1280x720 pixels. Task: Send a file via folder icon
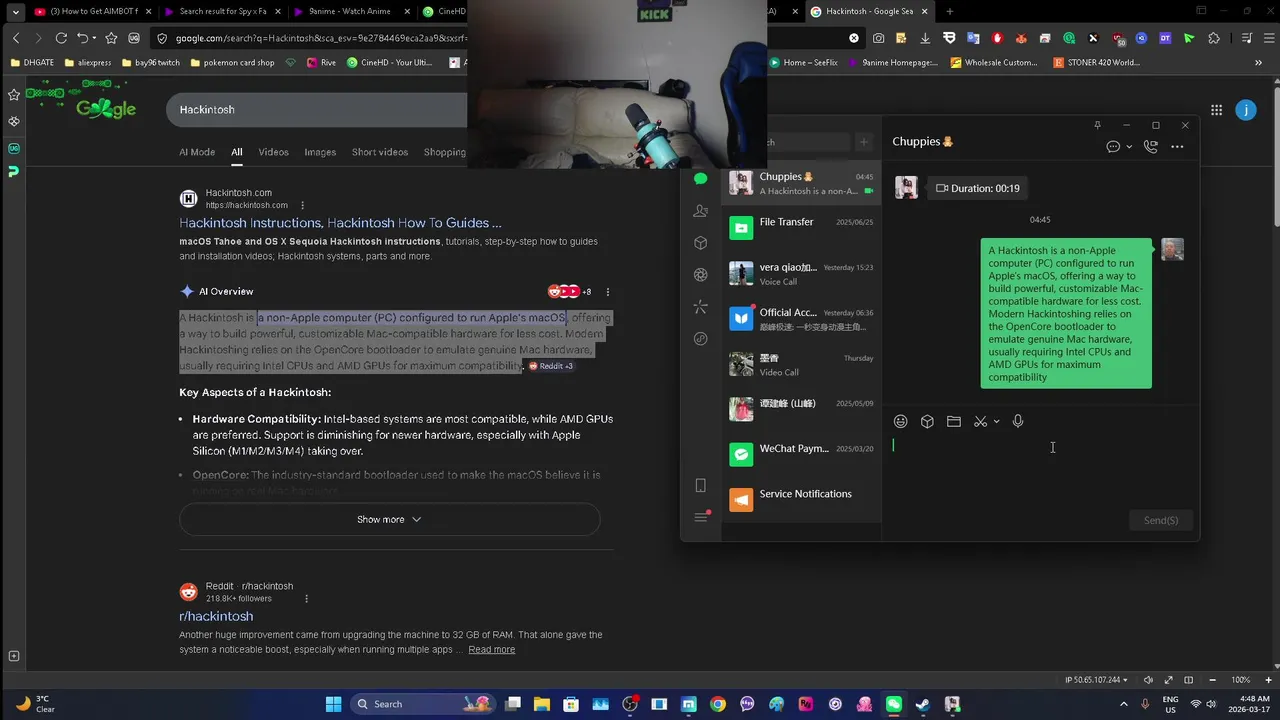[954, 421]
